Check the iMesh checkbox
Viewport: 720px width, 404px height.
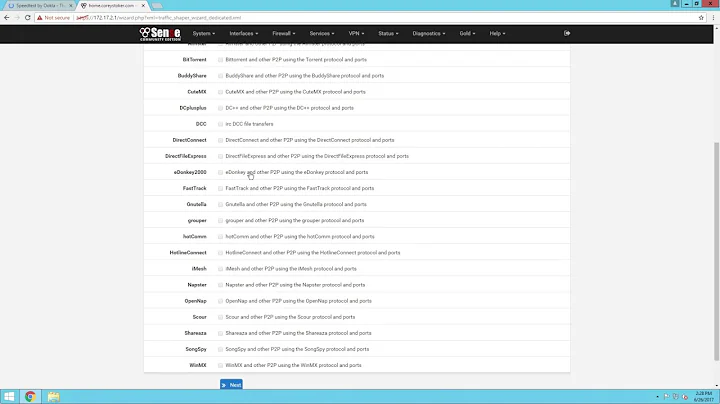point(220,269)
